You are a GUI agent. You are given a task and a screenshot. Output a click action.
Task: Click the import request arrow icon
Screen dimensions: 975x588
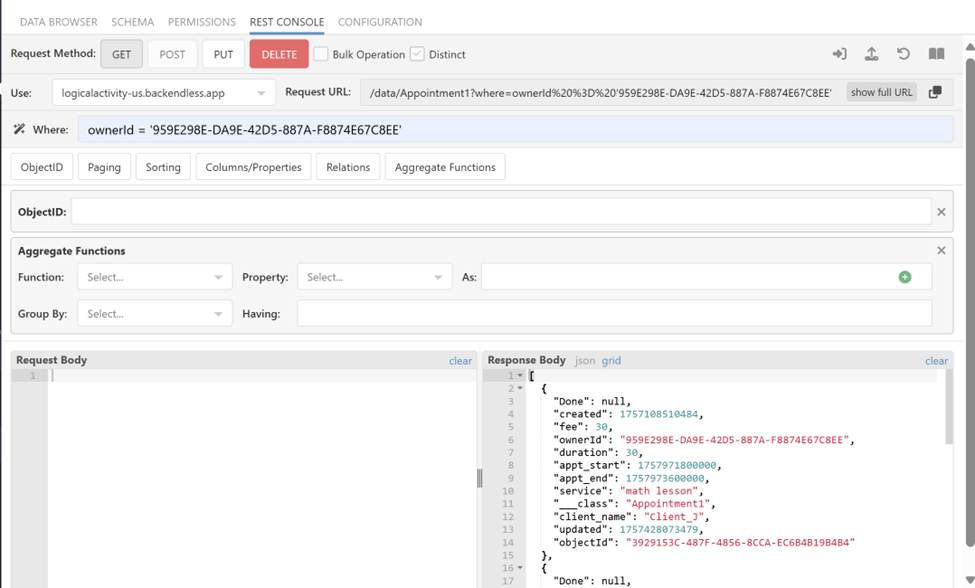tap(839, 54)
